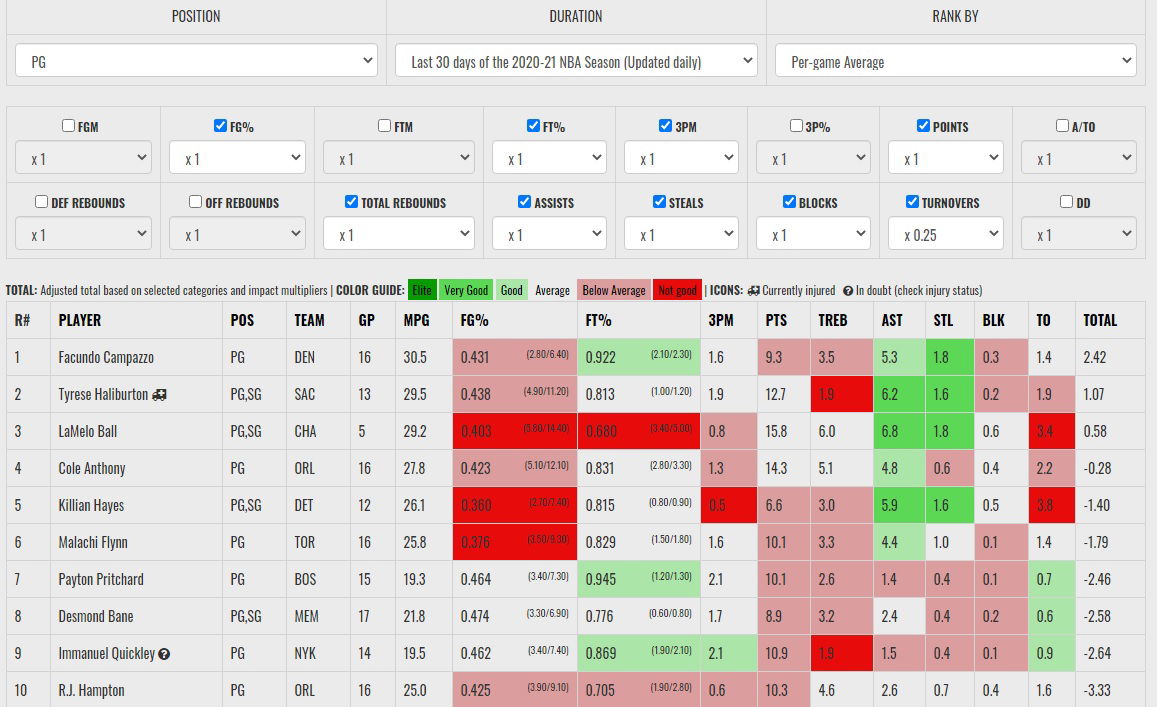Image resolution: width=1157 pixels, height=707 pixels.
Task: Click Killian Hayes' turnovers cell 3.8
Action: [x=1051, y=506]
